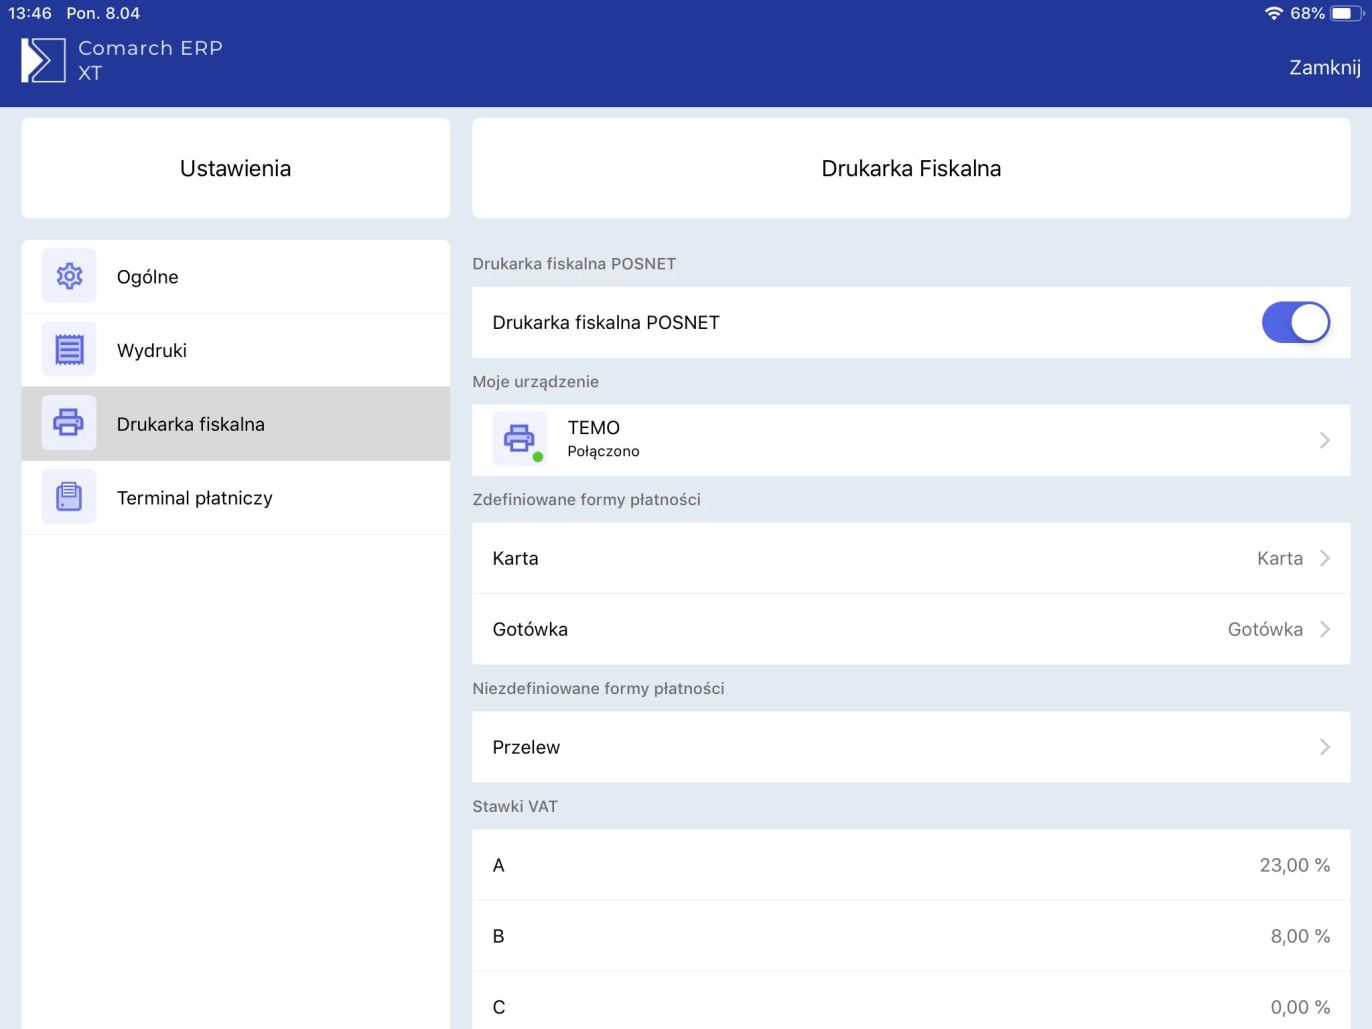This screenshot has width=1372, height=1029.
Task: Open the Ogólne settings section
Action: (x=236, y=277)
